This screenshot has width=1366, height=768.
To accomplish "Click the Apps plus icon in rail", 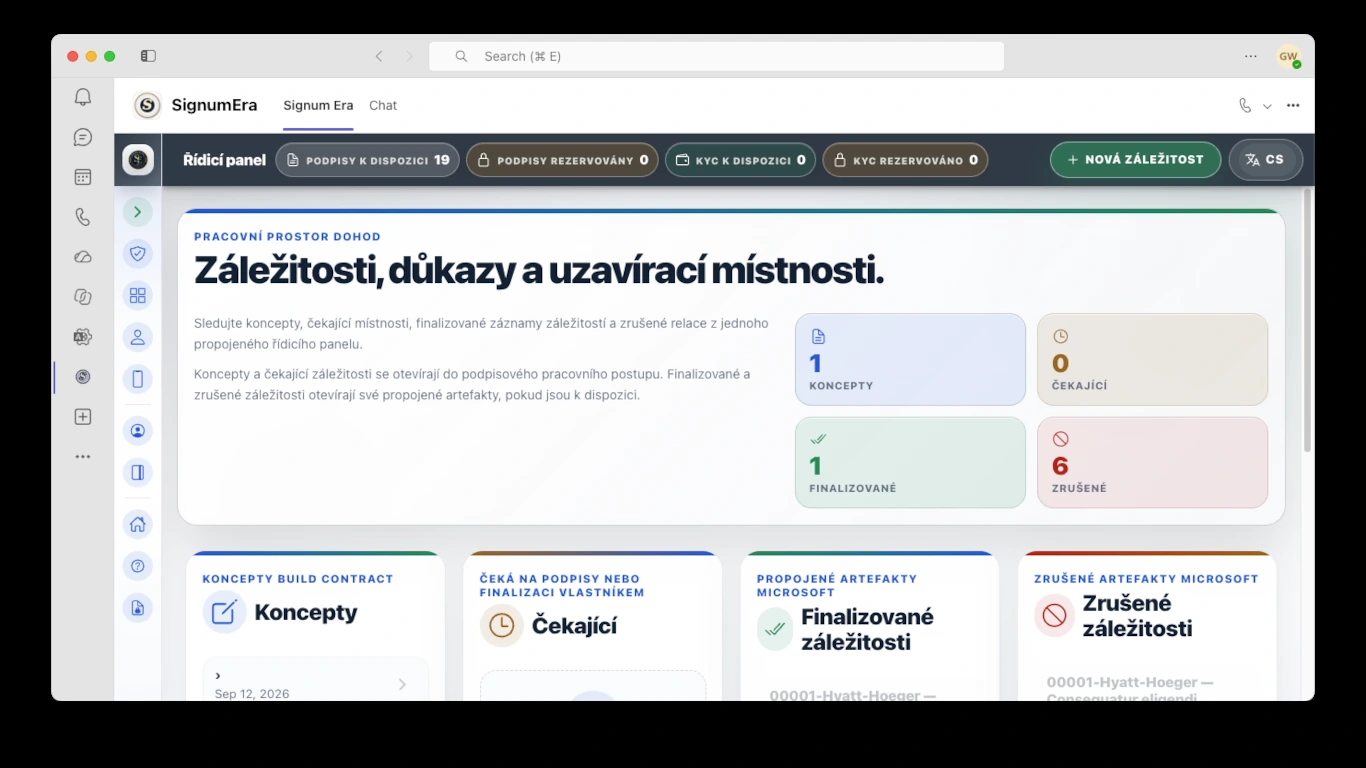I will pos(83,417).
